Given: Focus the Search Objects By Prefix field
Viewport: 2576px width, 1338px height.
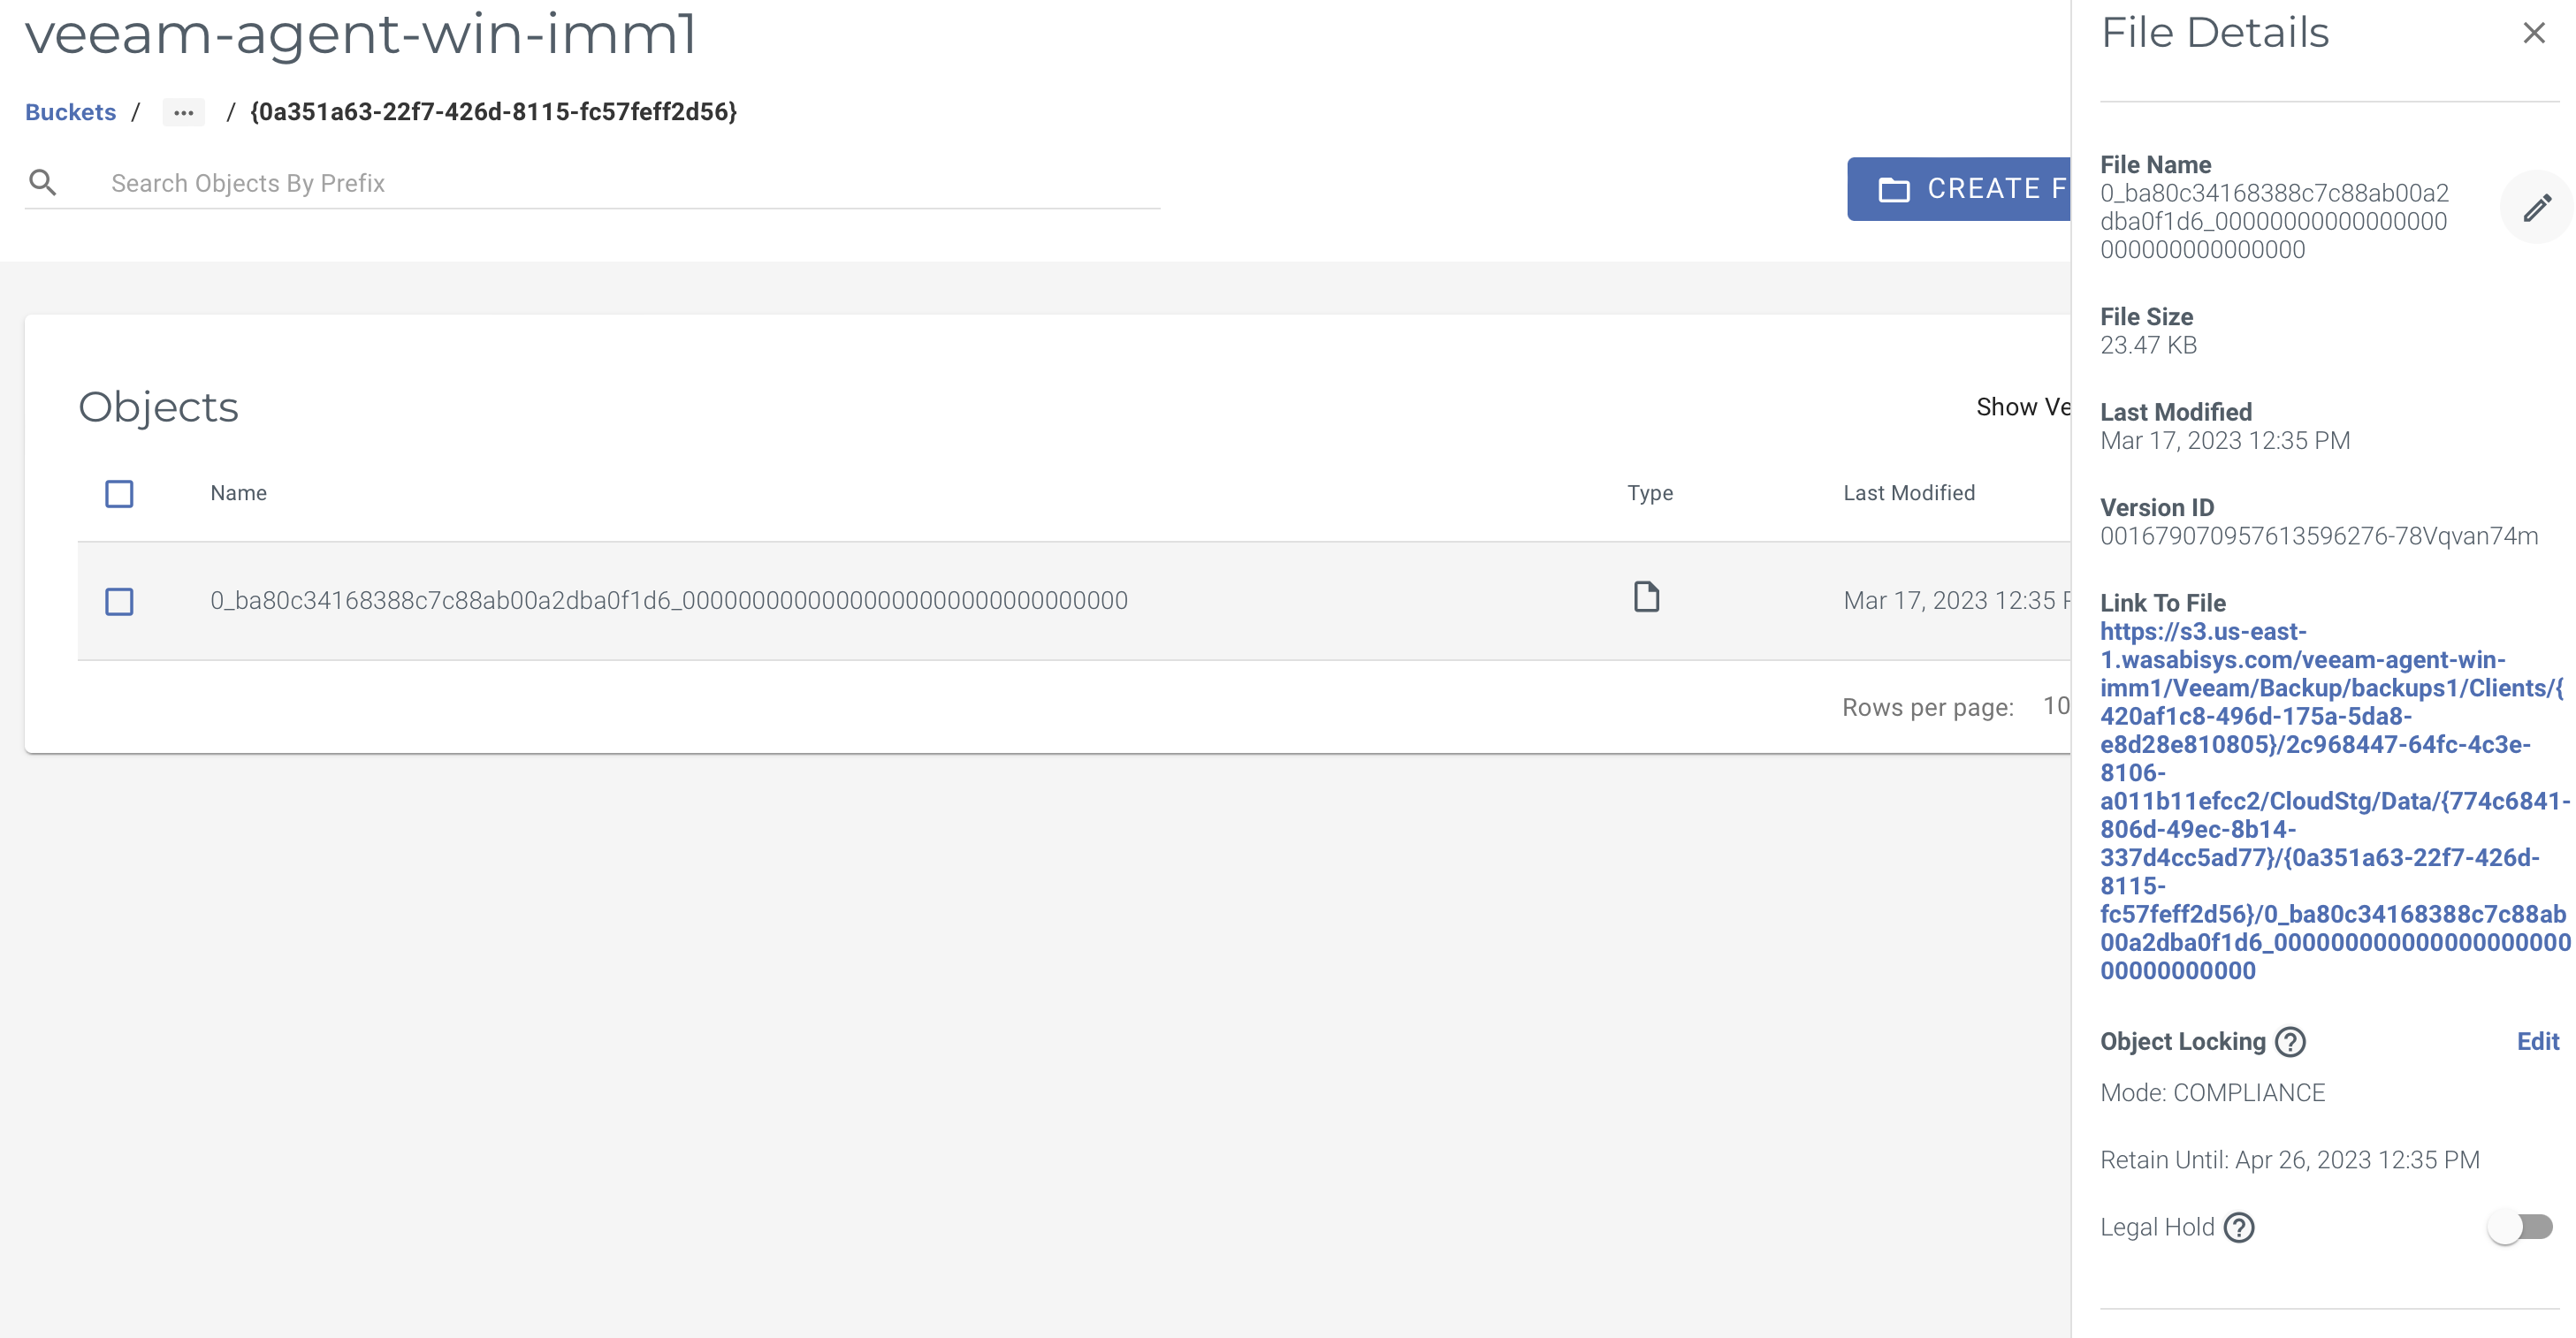Looking at the screenshot, I should (634, 183).
